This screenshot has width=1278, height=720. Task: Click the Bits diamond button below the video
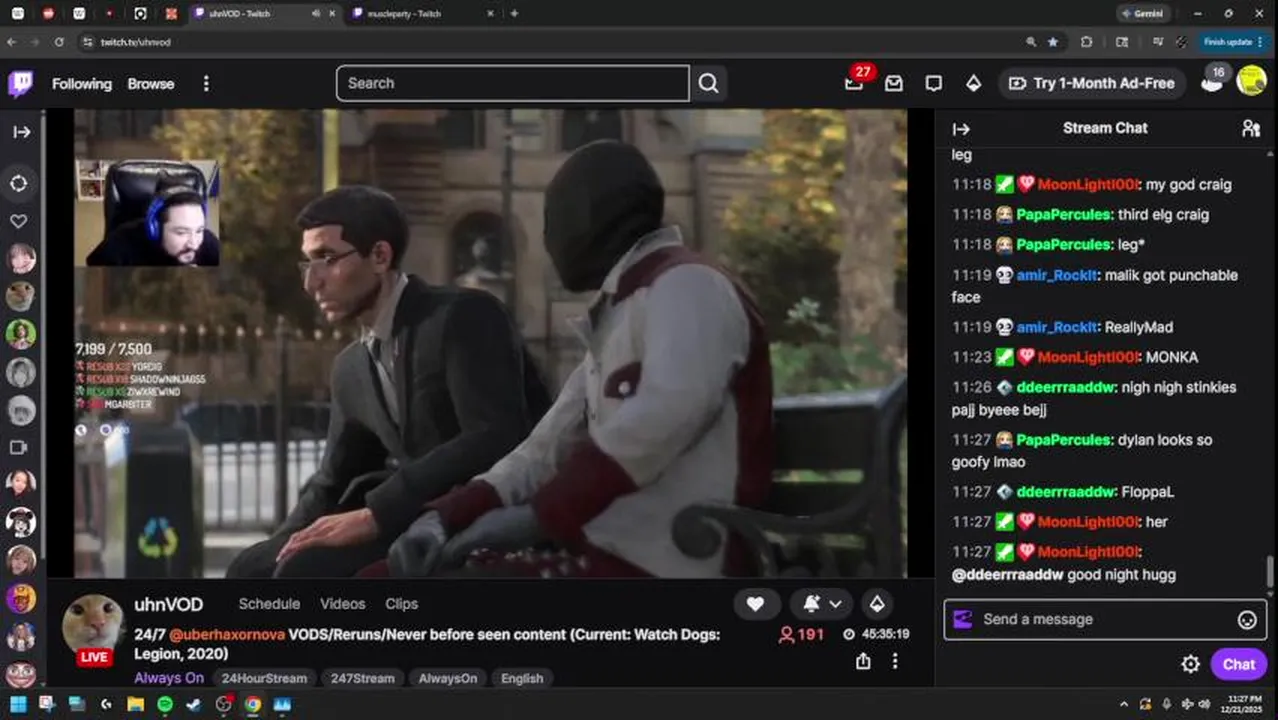click(x=877, y=604)
